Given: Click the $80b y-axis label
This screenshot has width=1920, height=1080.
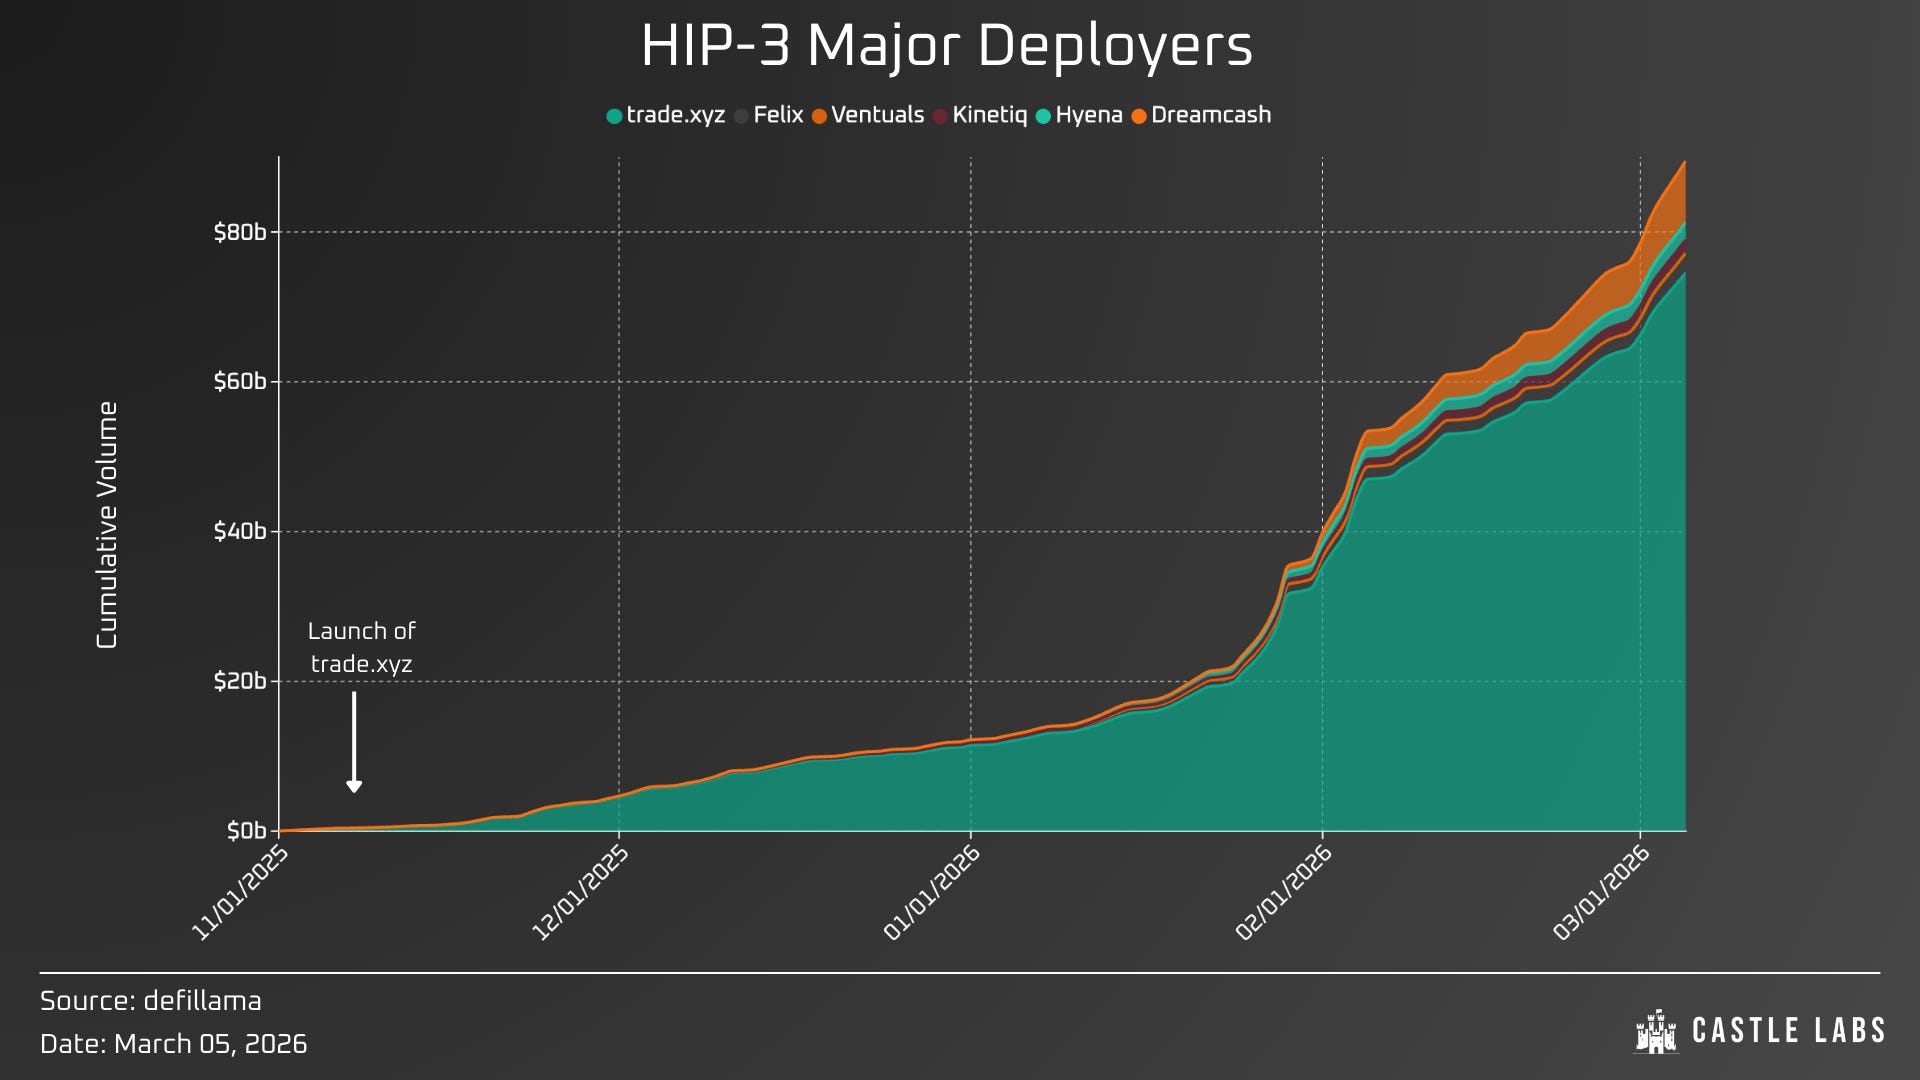Looking at the screenshot, I should (240, 232).
